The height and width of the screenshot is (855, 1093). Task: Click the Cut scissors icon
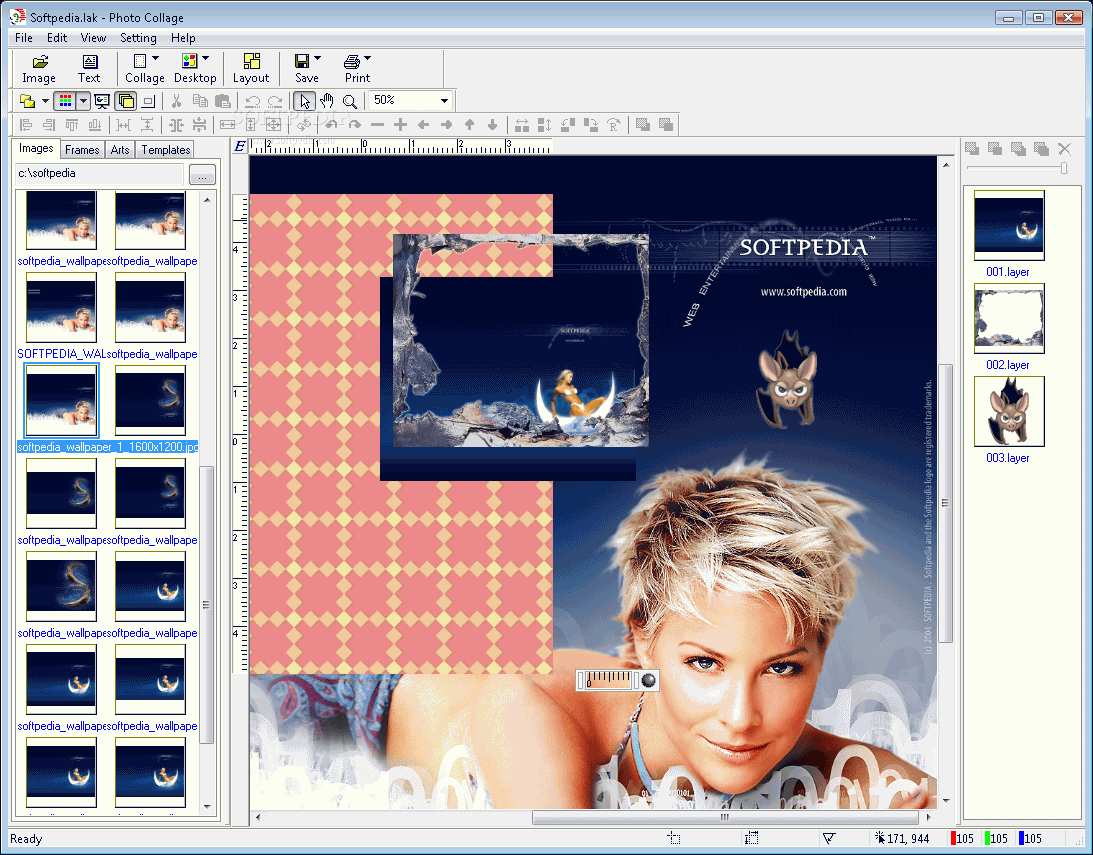(x=176, y=101)
